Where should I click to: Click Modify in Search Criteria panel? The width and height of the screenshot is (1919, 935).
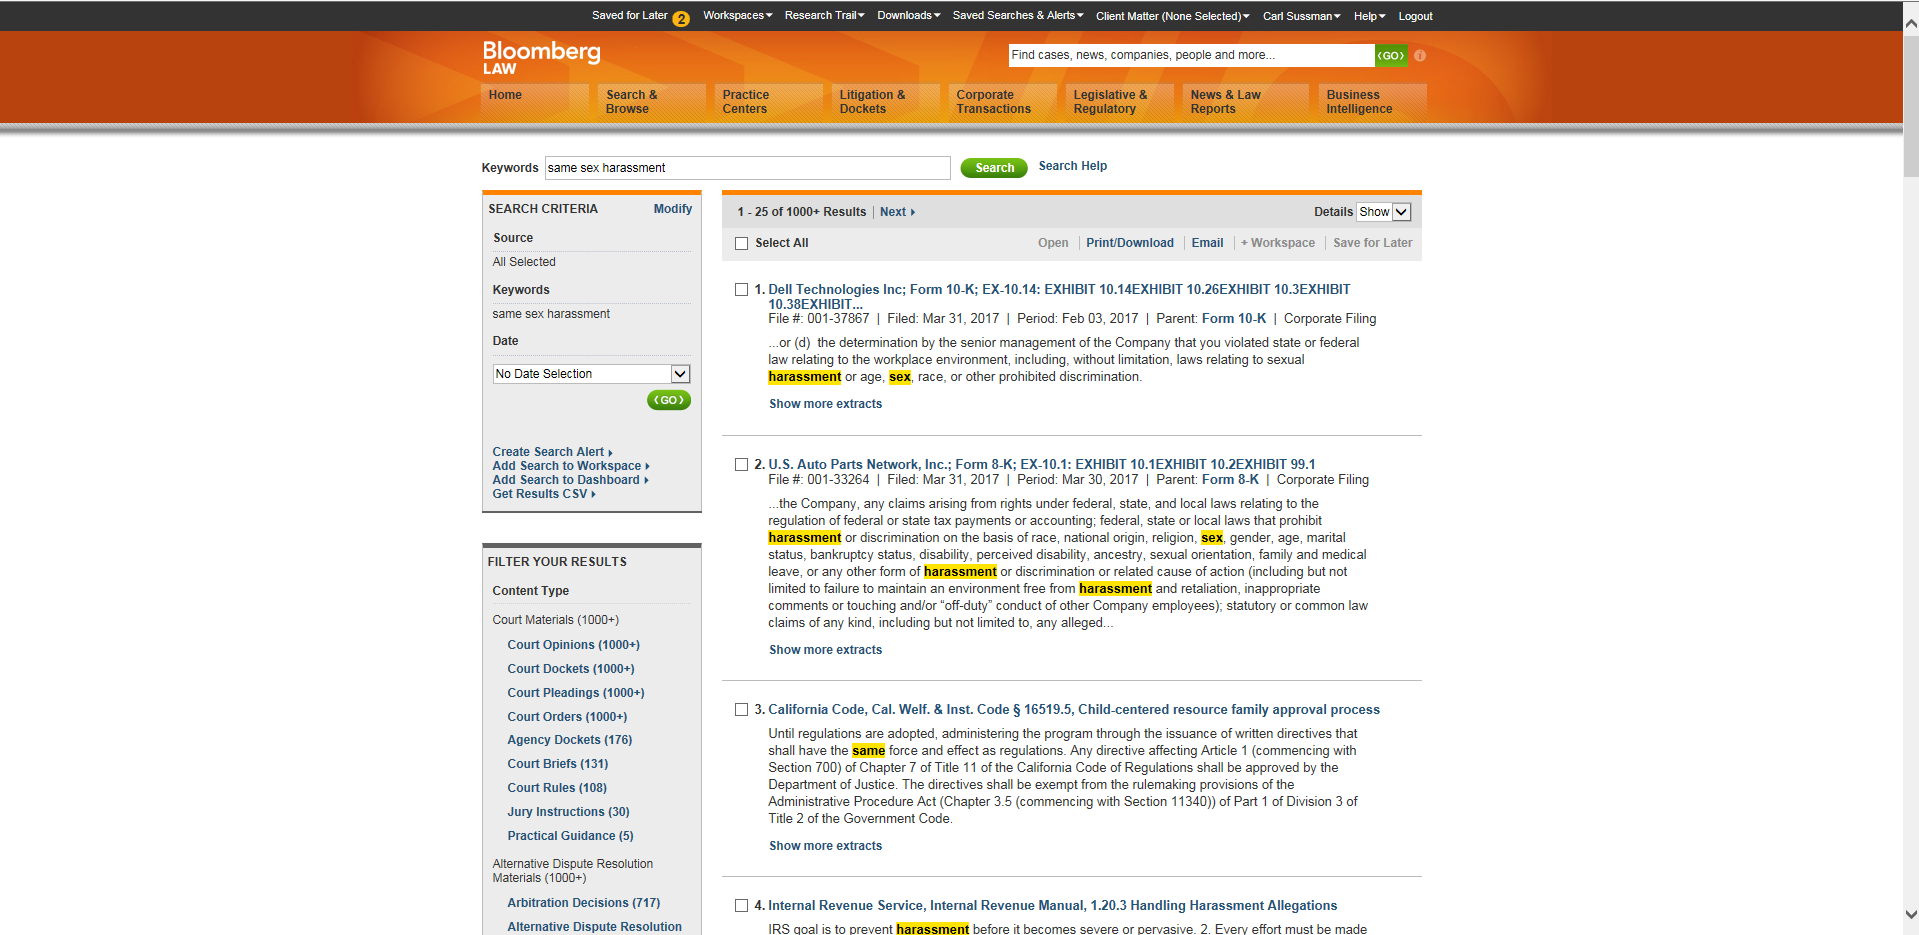pyautogui.click(x=672, y=209)
